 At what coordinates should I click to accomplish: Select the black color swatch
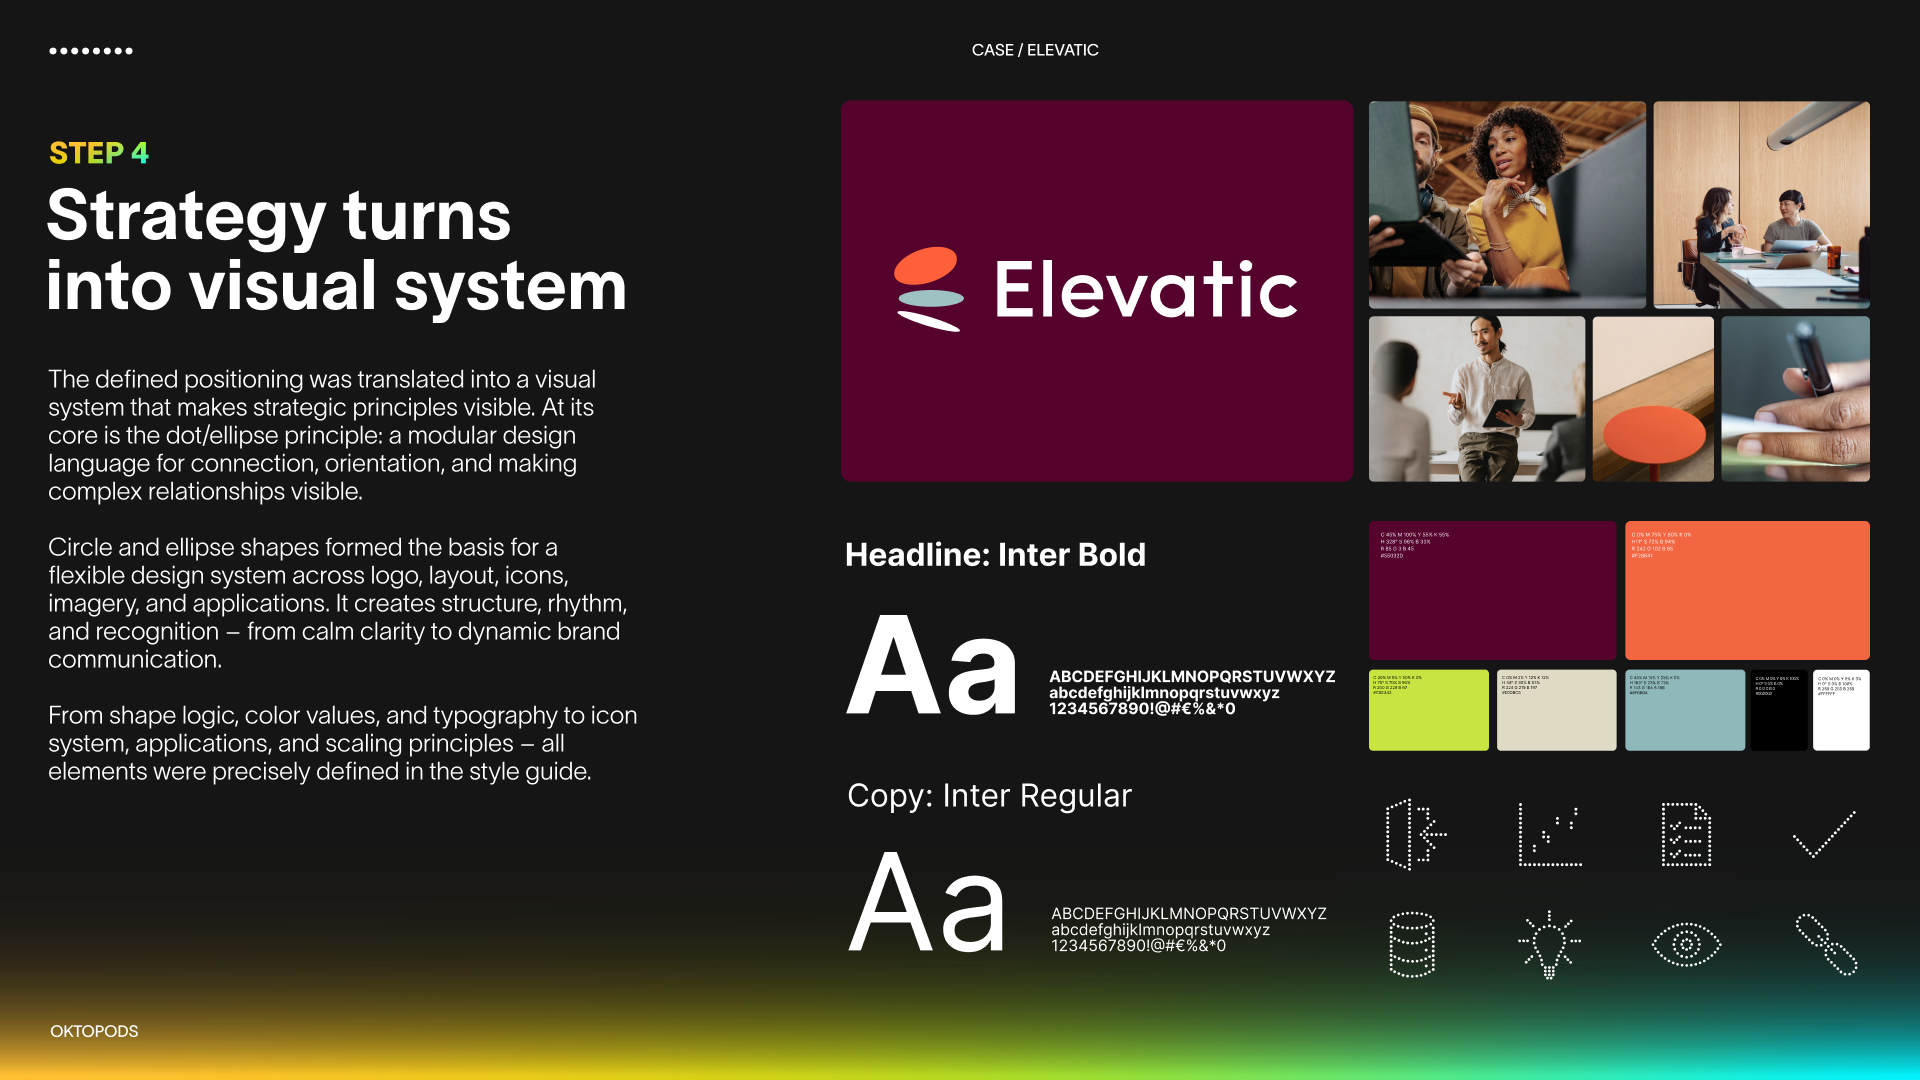pyautogui.click(x=1779, y=710)
